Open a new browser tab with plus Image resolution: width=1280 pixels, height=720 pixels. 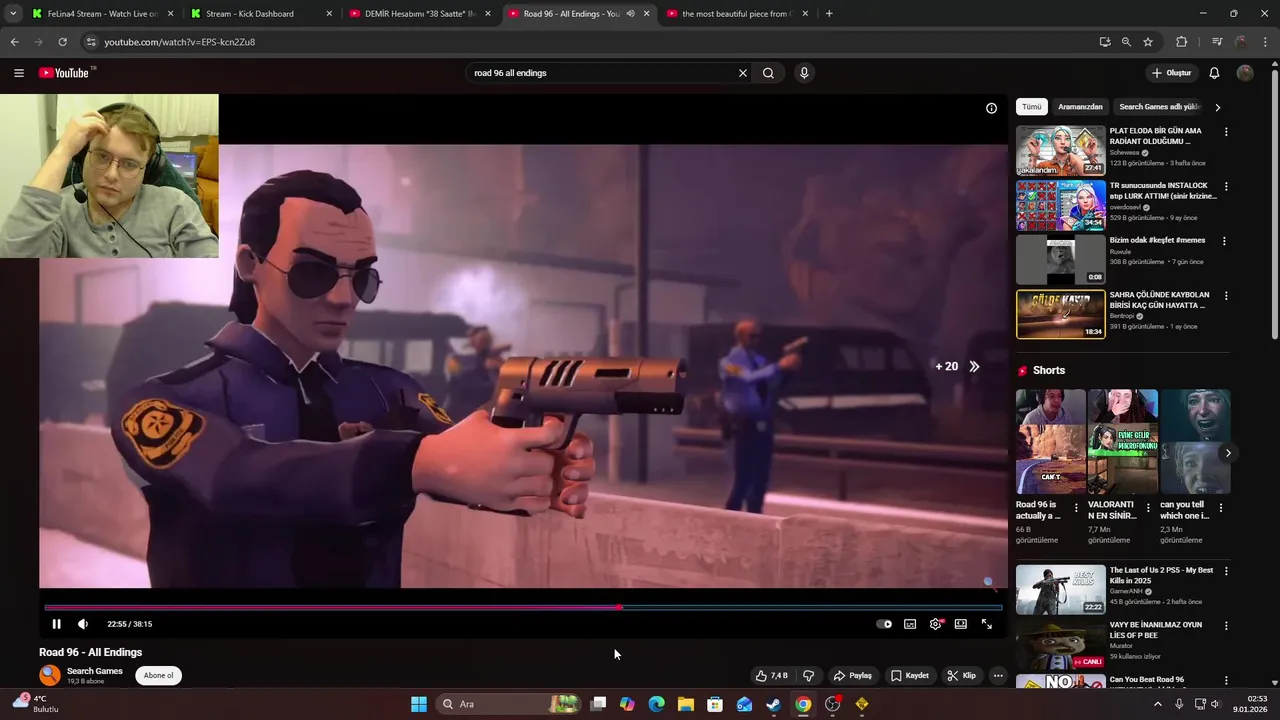(829, 14)
